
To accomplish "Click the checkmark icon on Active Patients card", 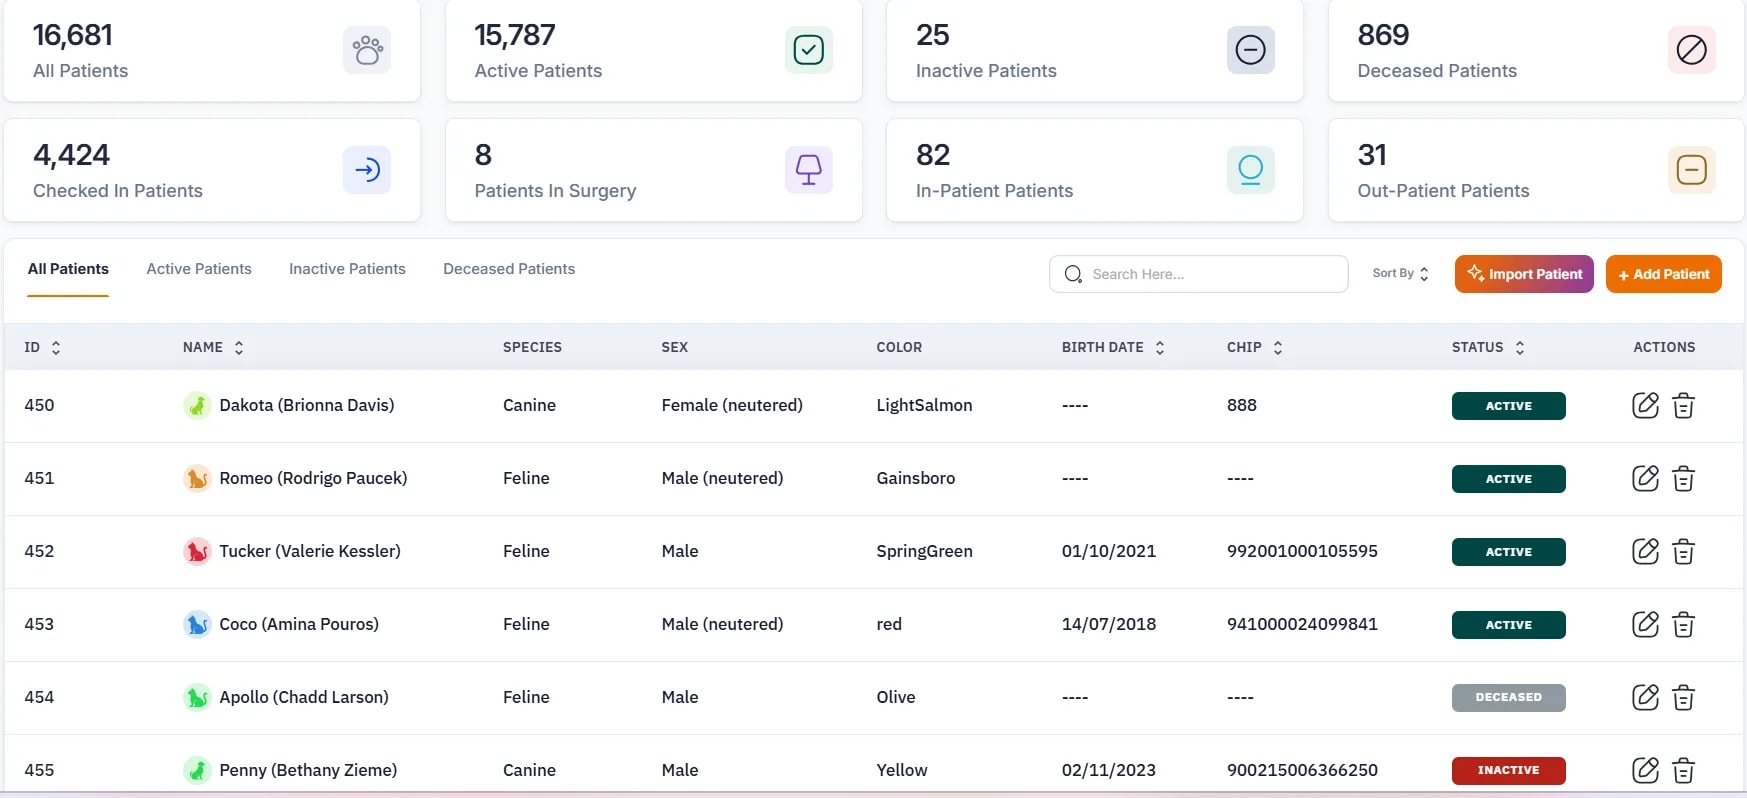I will pyautogui.click(x=808, y=50).
